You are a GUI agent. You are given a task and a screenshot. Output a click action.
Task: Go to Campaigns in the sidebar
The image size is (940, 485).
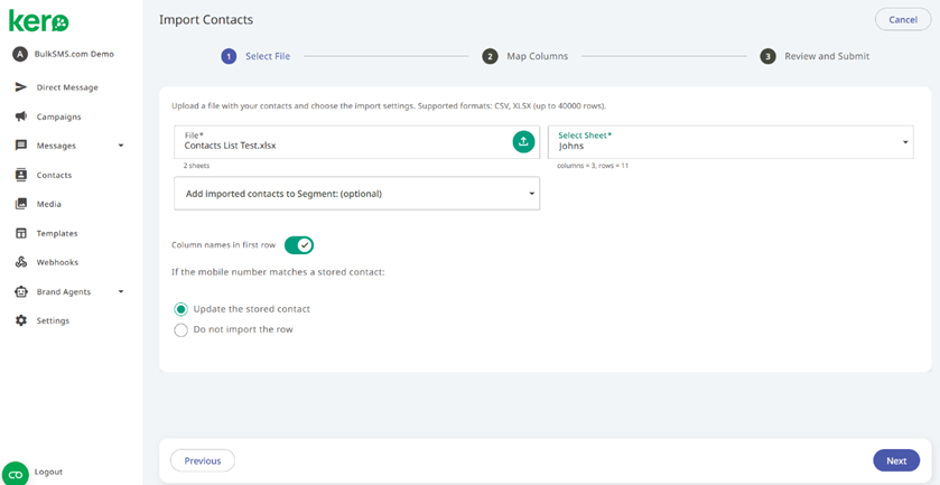pyautogui.click(x=59, y=117)
